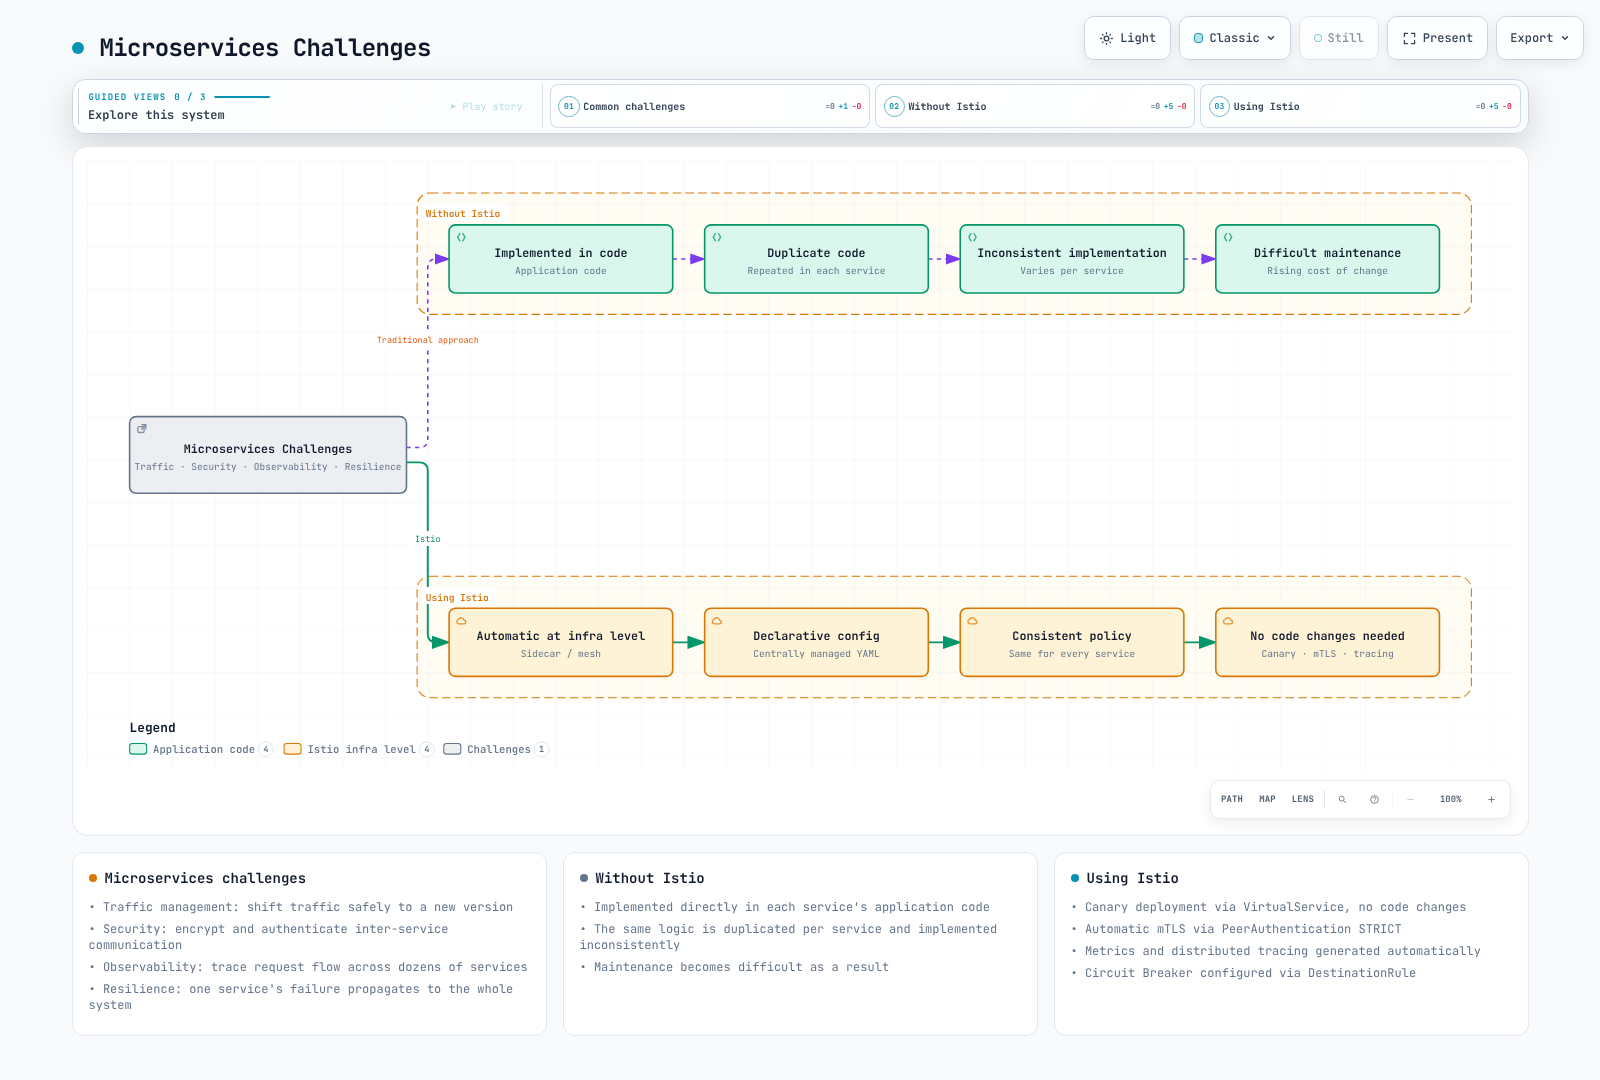Toggle Light theme mode
The height and width of the screenshot is (1080, 1600).
1127,38
